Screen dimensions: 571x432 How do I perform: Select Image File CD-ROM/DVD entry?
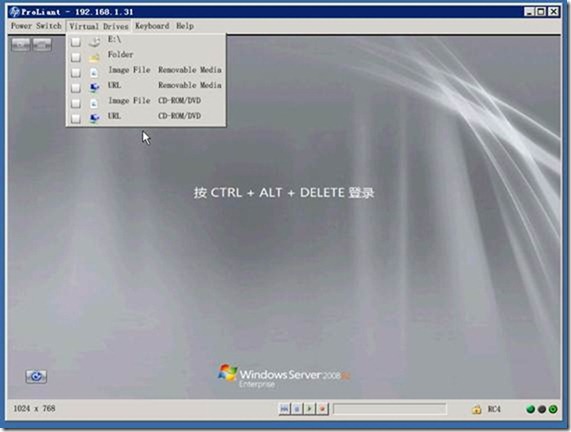click(x=146, y=101)
